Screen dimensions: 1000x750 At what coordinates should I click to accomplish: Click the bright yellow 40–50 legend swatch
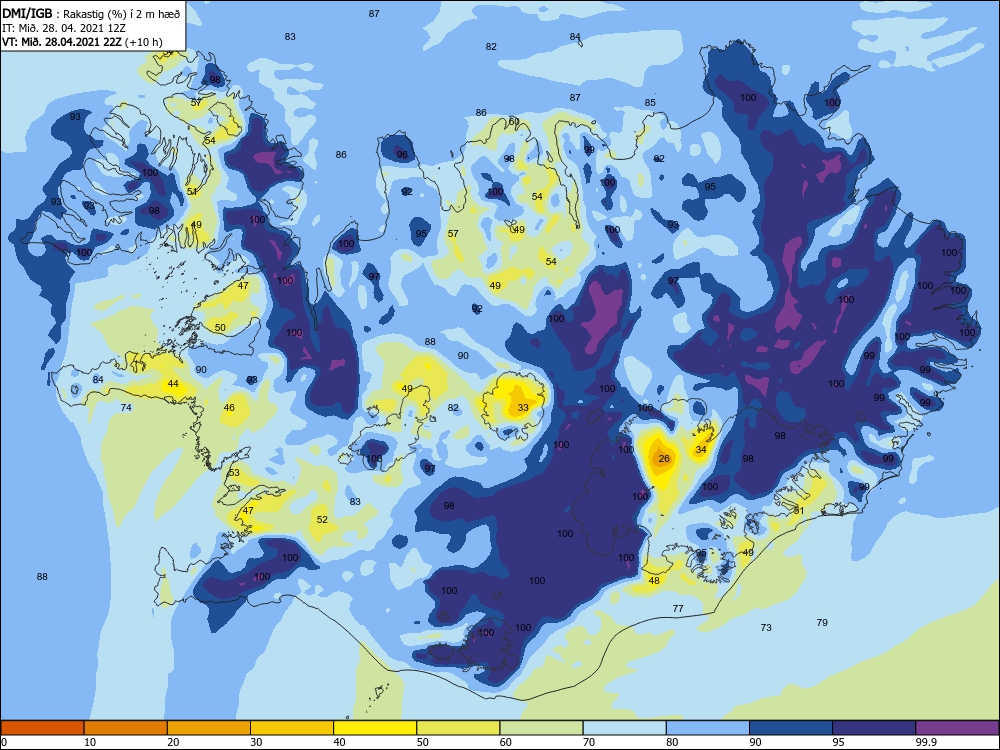pyautogui.click(x=375, y=728)
